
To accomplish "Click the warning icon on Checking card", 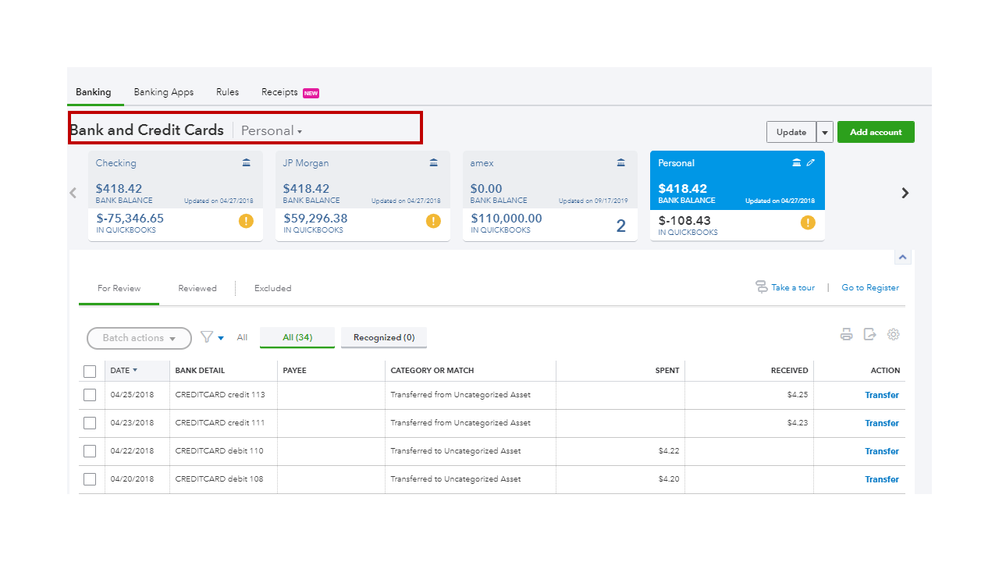I will point(246,221).
